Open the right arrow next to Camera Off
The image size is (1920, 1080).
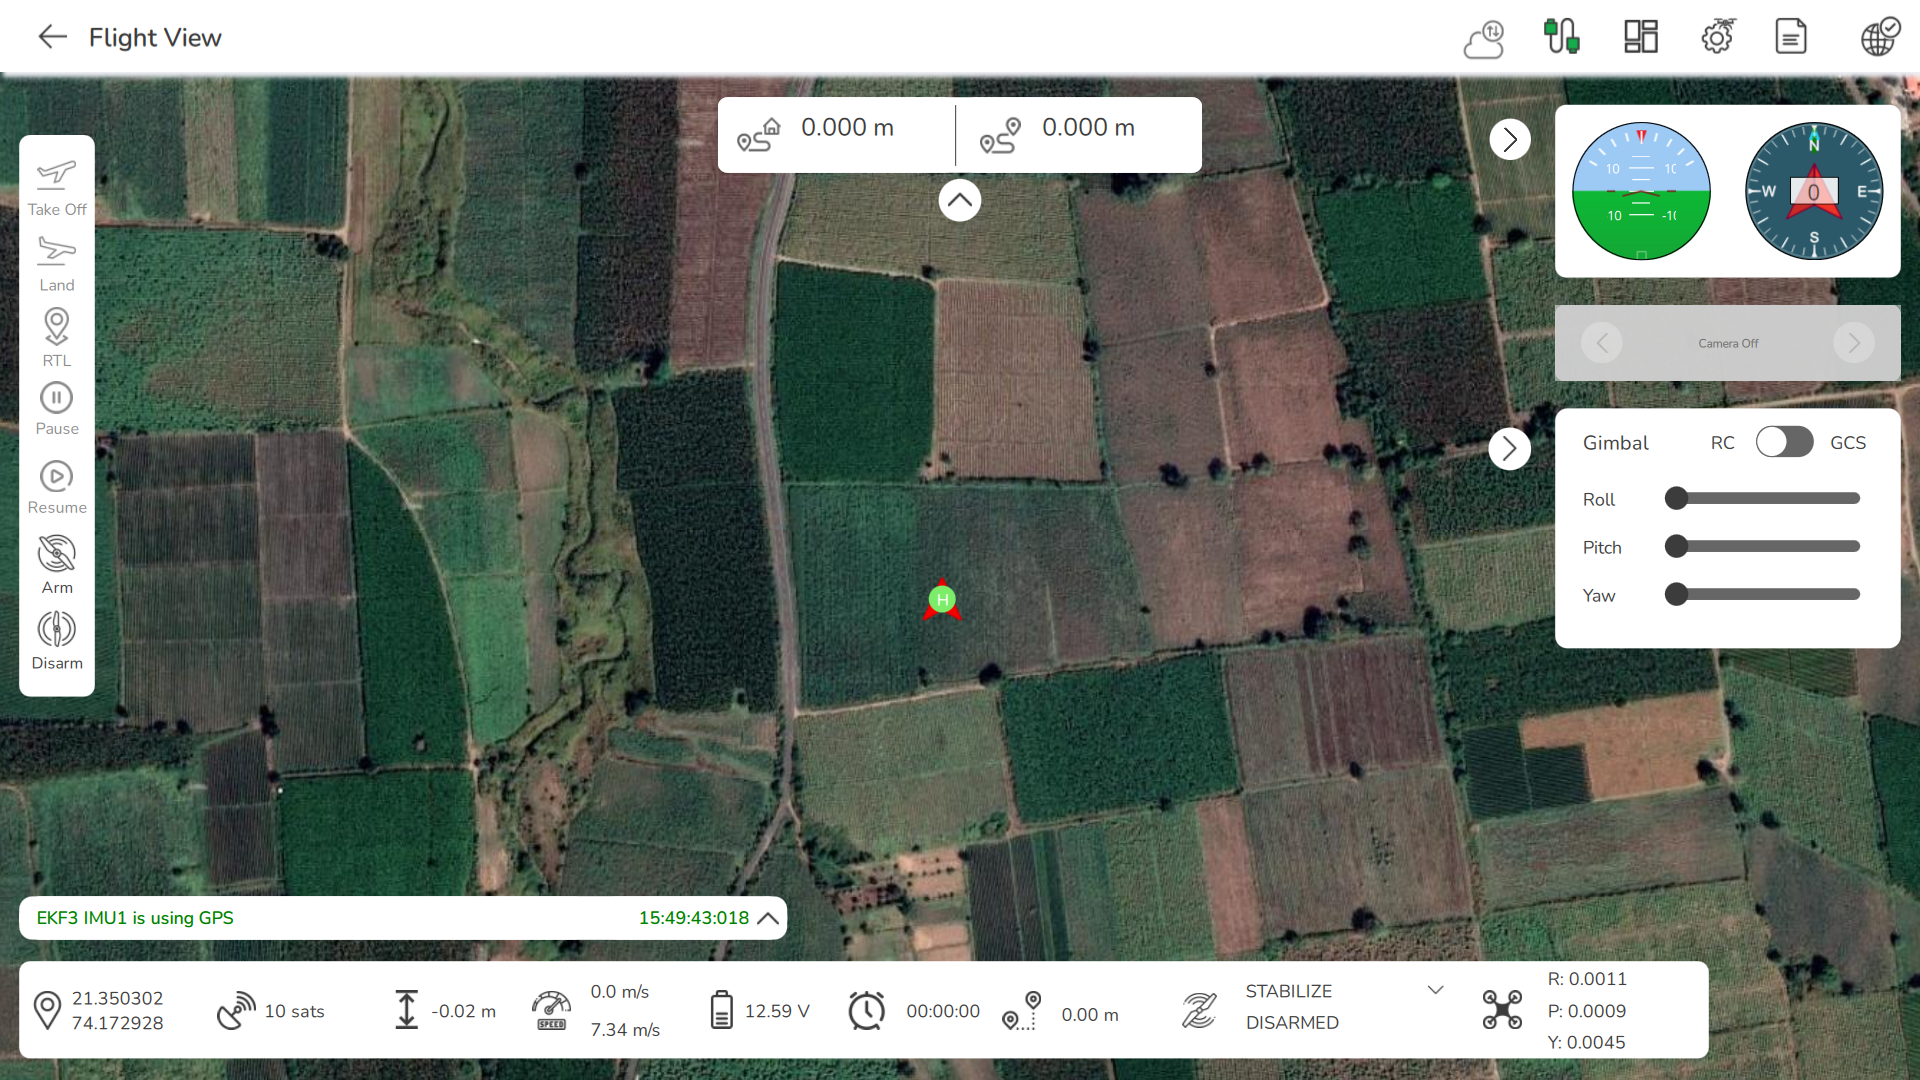1853,342
